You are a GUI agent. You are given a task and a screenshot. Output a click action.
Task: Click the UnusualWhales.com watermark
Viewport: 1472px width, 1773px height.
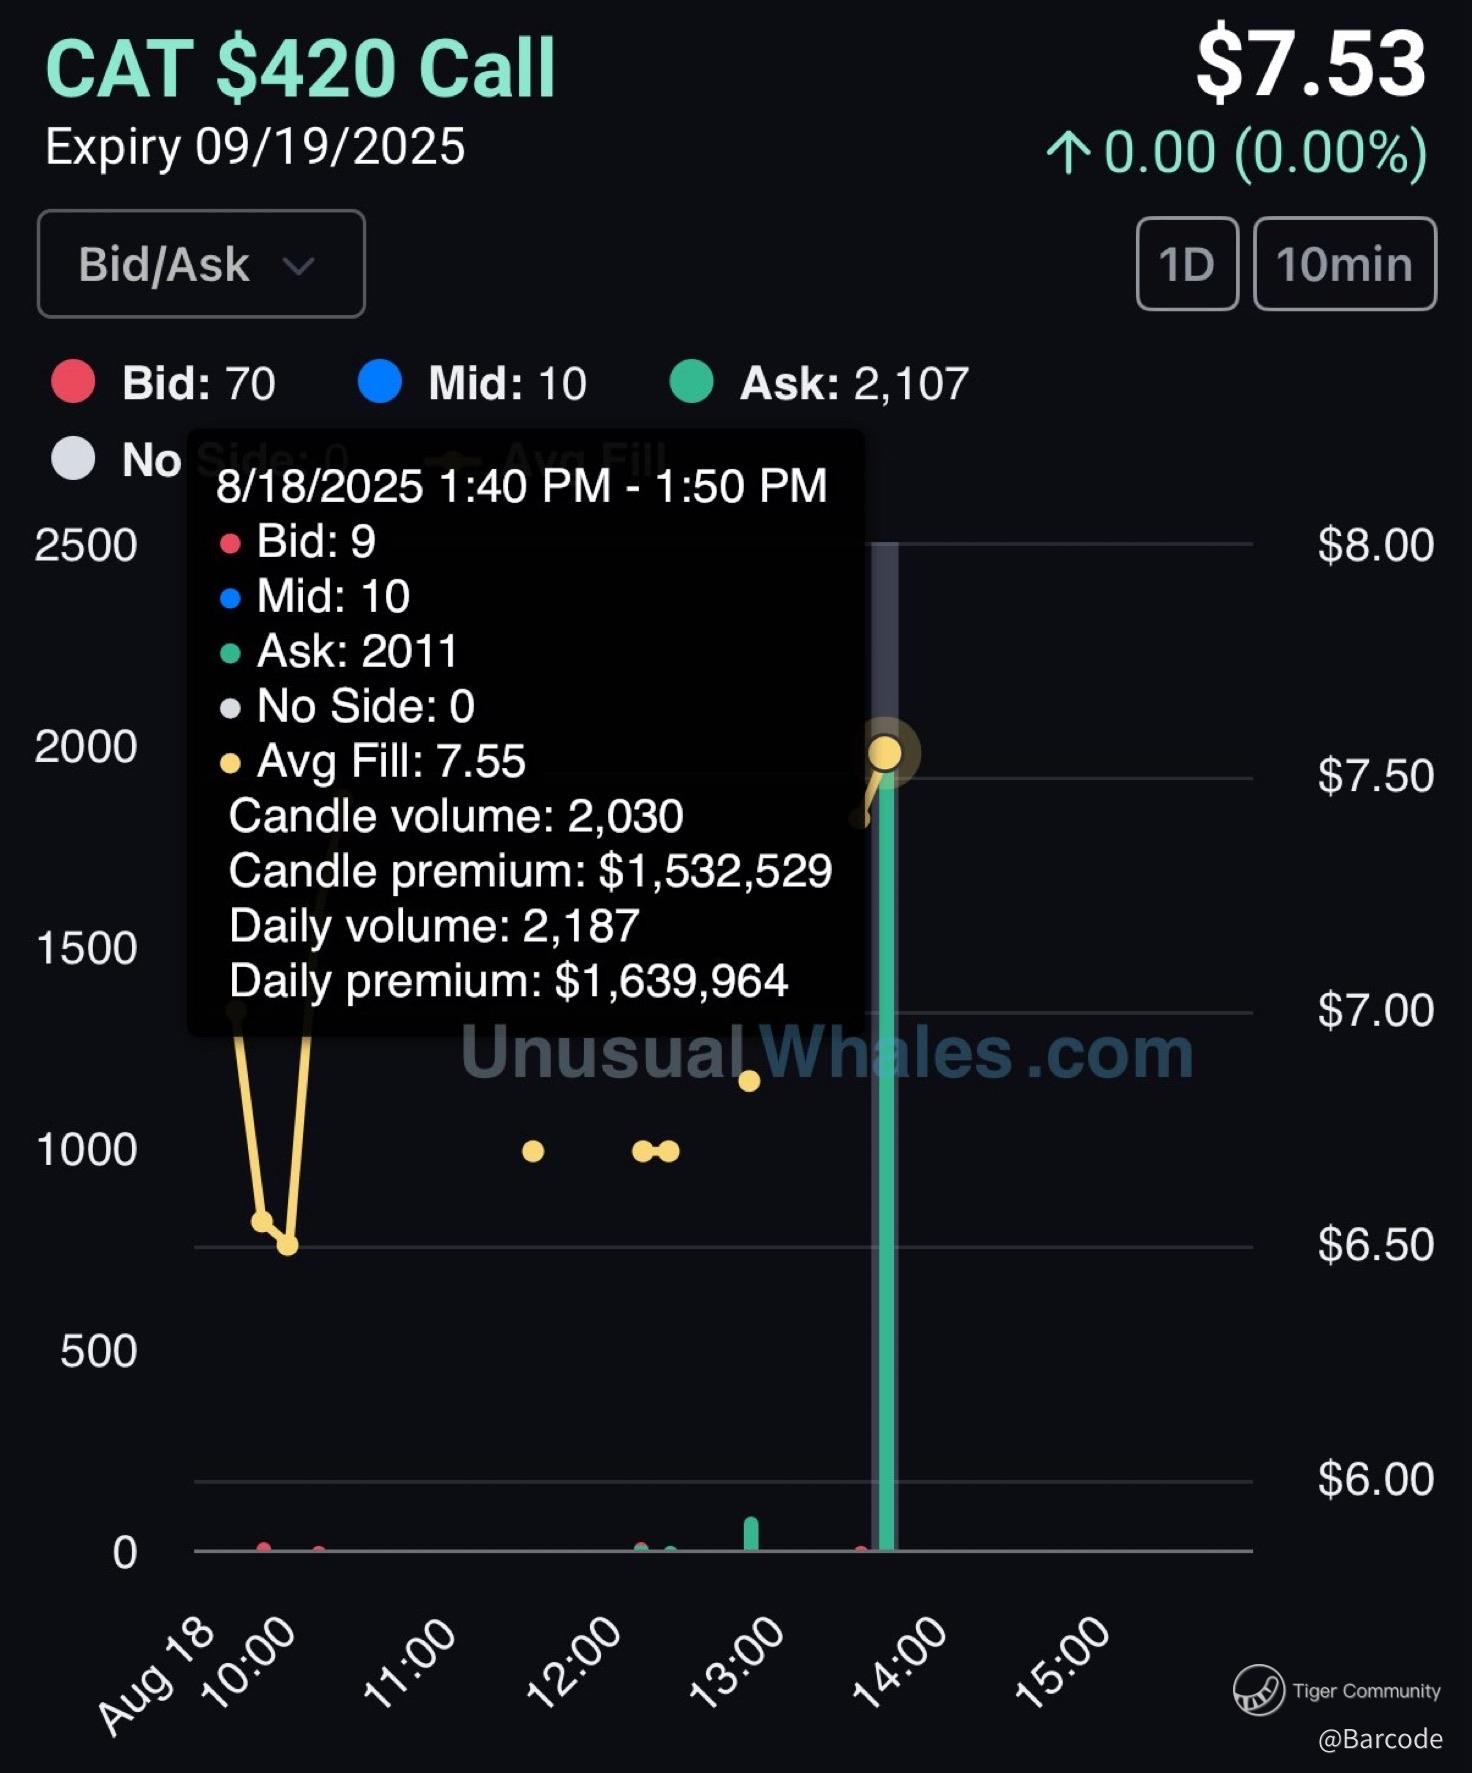(x=827, y=1052)
